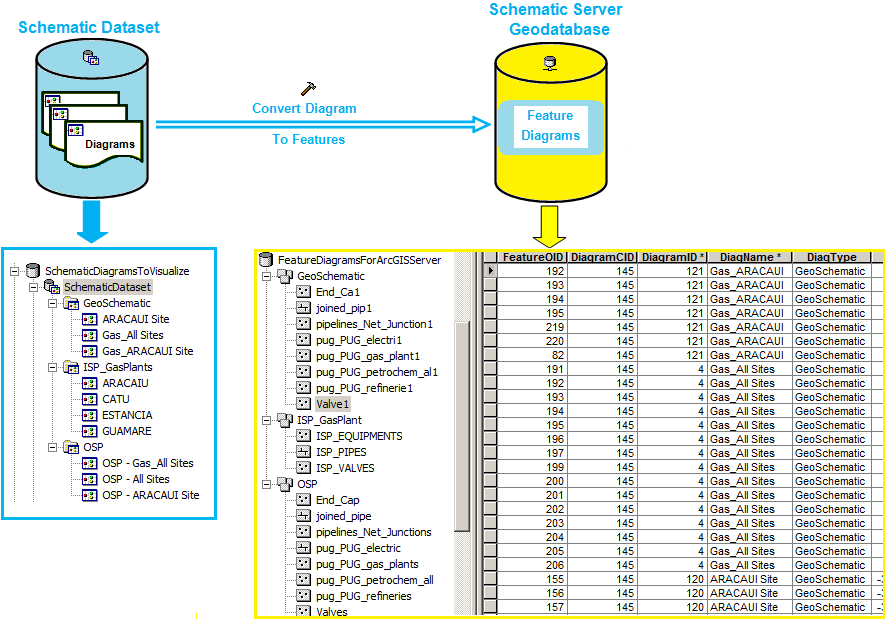Click the ISP_PIPES line feature class icon
This screenshot has width=888, height=620.
304,452
